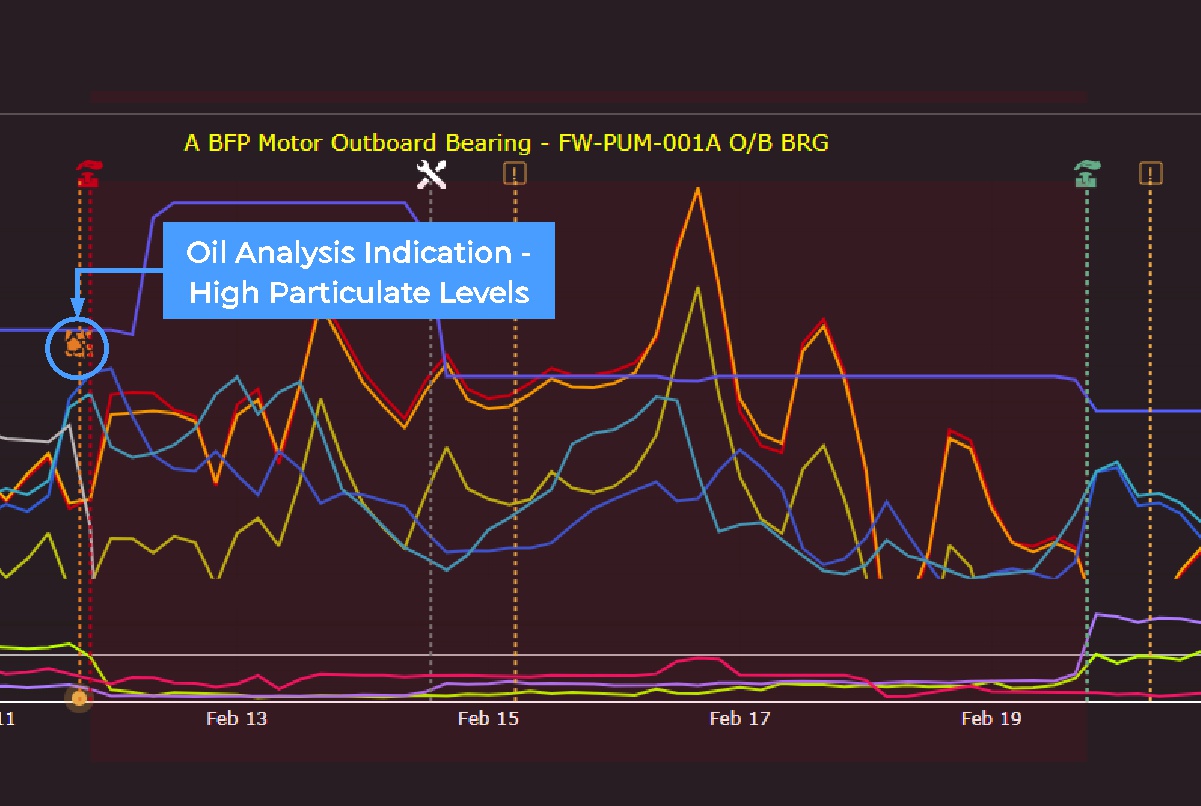Click the red line peak right of Feb 17
This screenshot has width=1201, height=806.
823,321
